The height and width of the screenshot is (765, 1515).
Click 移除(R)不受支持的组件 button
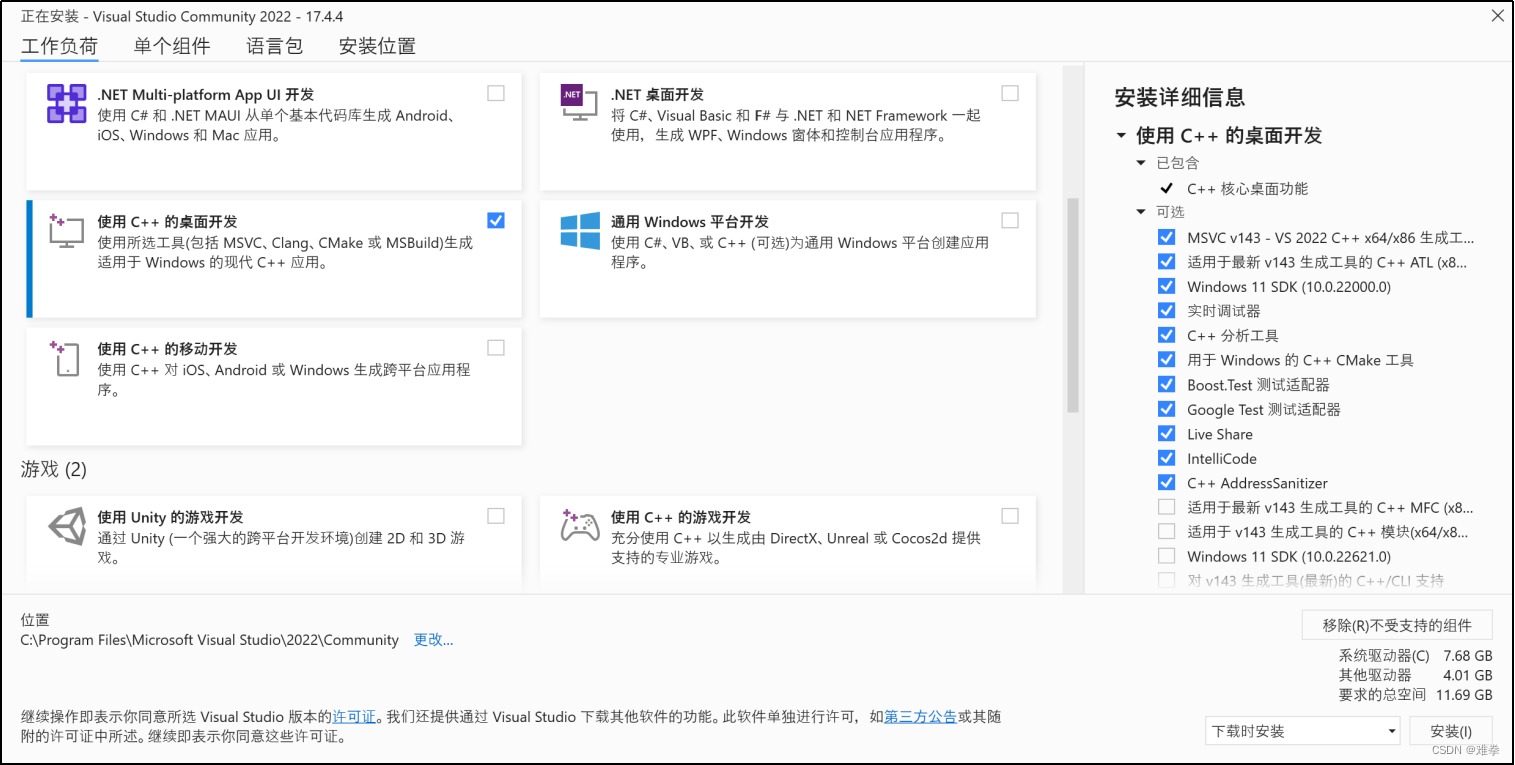[1397, 625]
